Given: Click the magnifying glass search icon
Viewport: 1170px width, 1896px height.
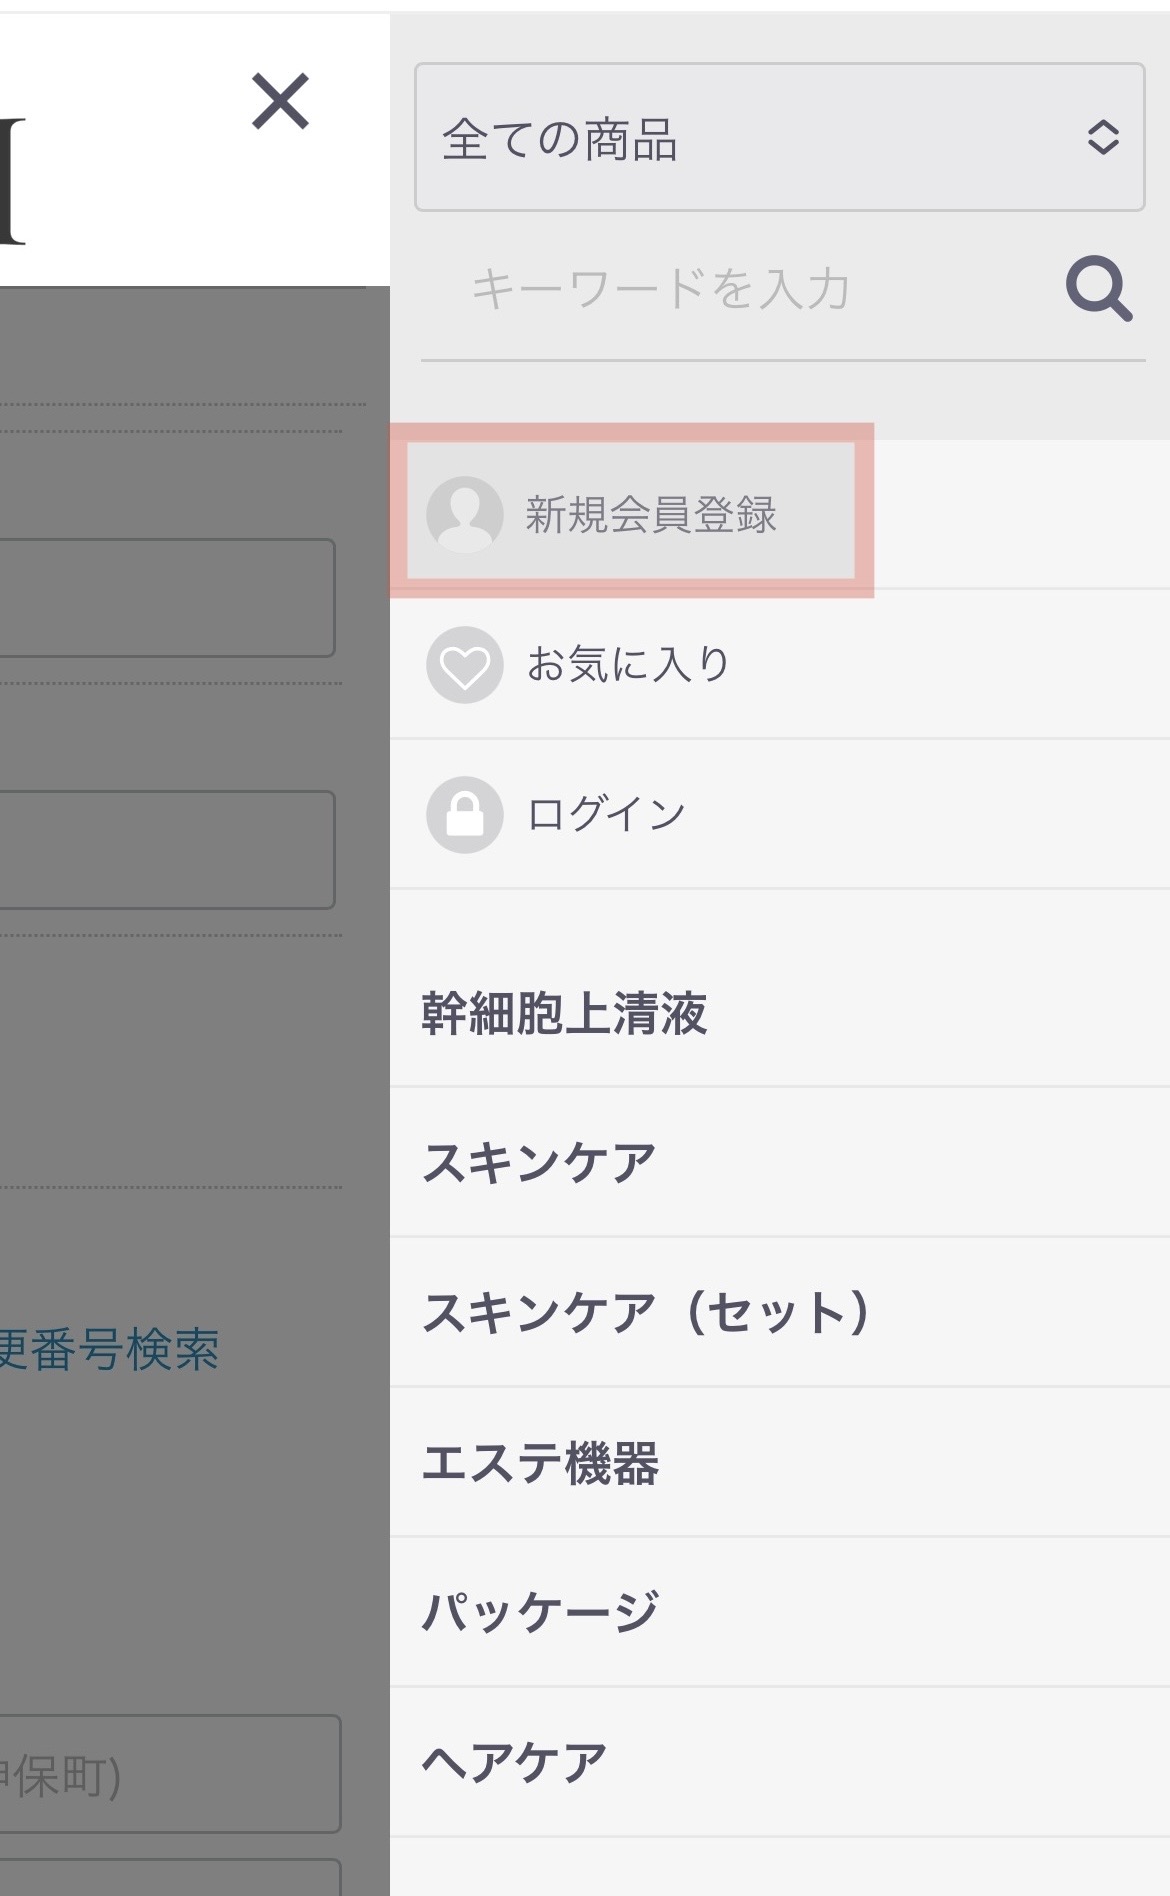Looking at the screenshot, I should click(1099, 289).
